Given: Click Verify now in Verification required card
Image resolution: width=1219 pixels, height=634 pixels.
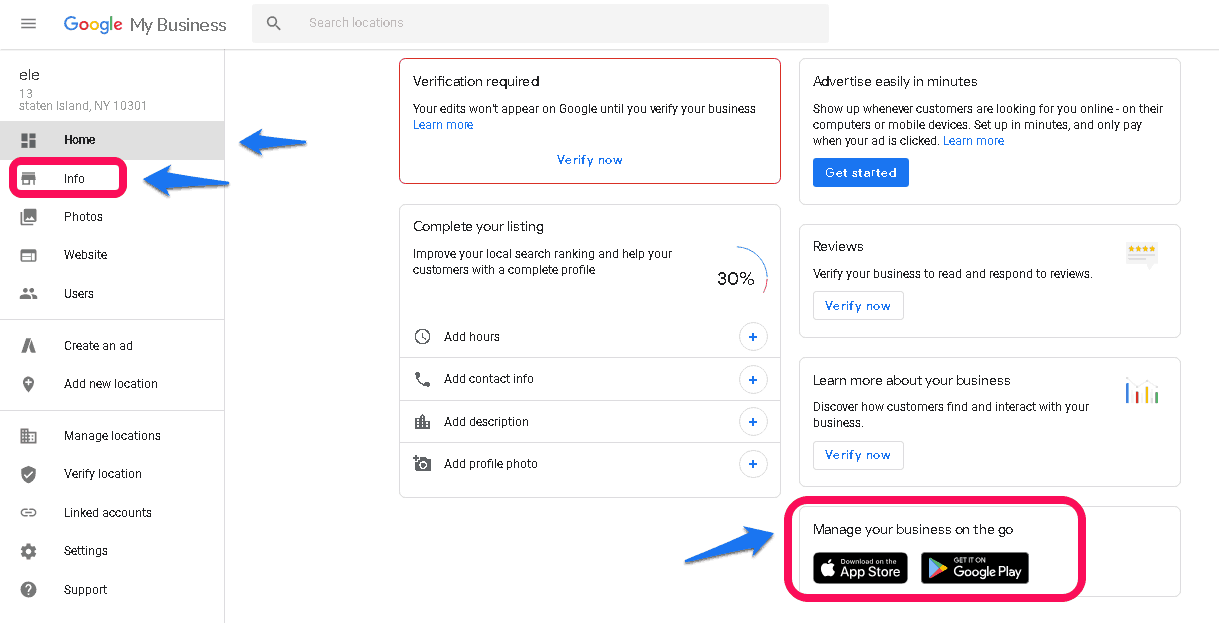Looking at the screenshot, I should pos(590,160).
